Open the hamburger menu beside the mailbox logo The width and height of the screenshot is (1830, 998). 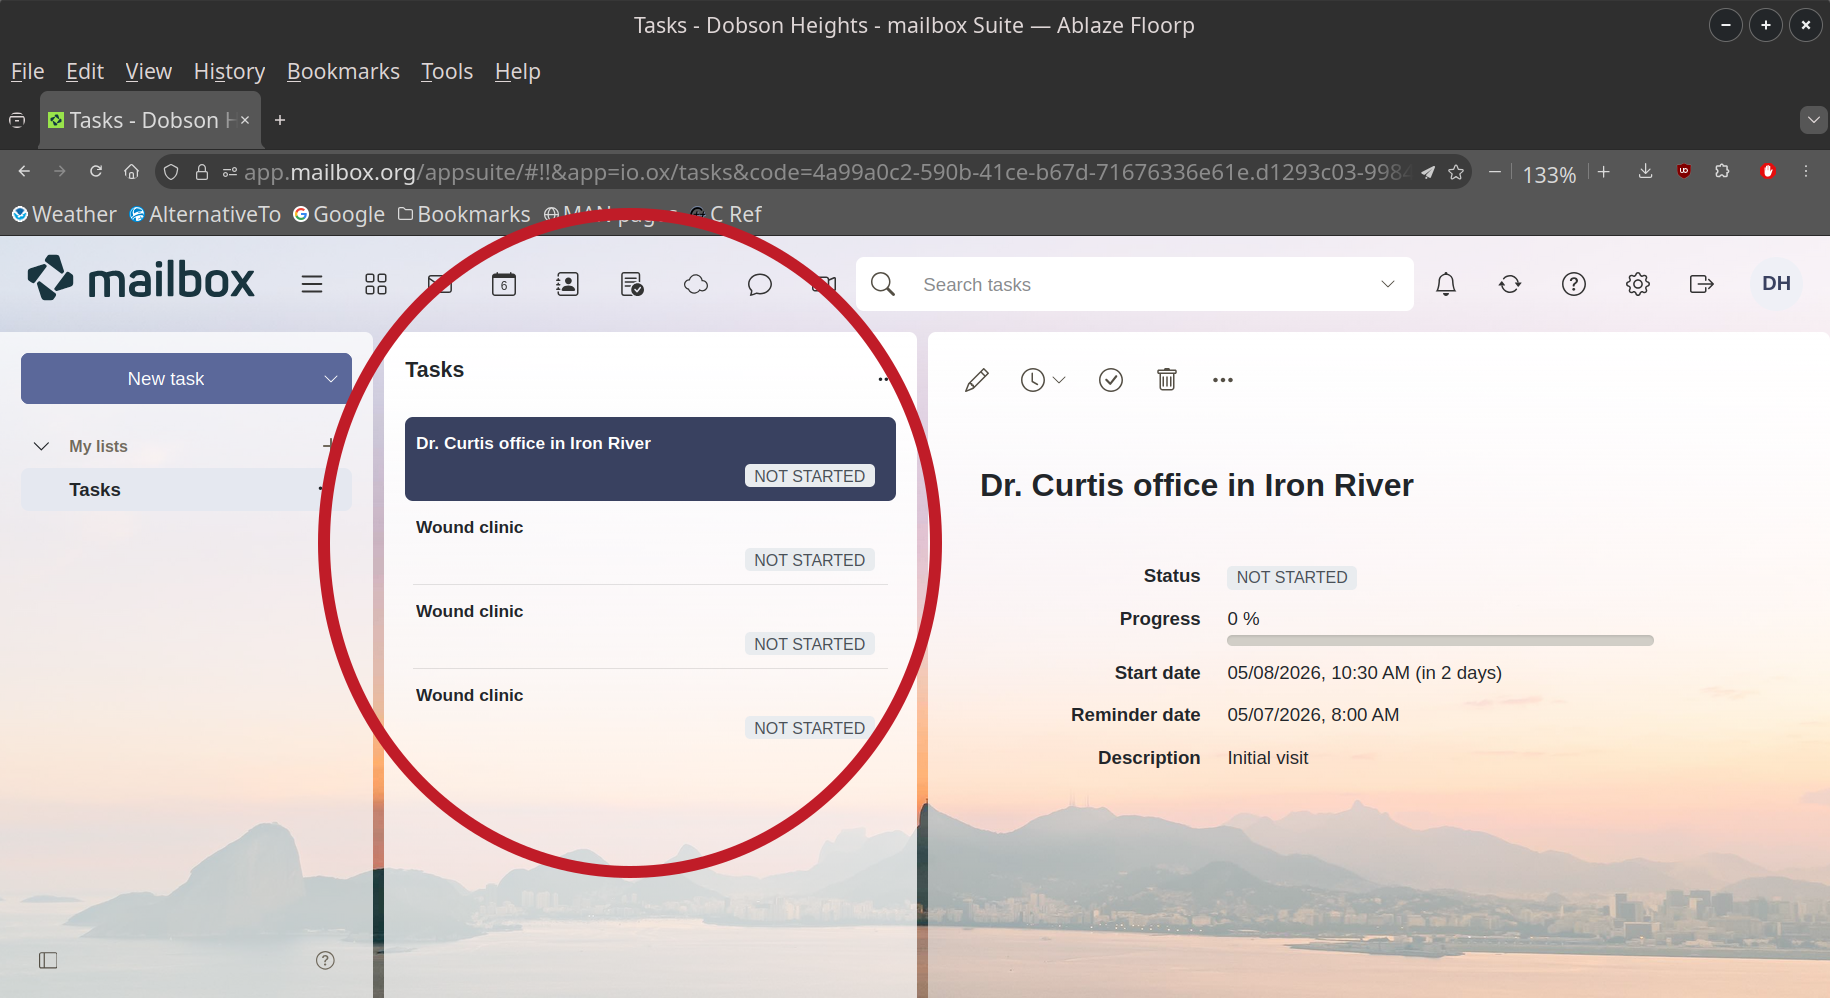pos(312,284)
